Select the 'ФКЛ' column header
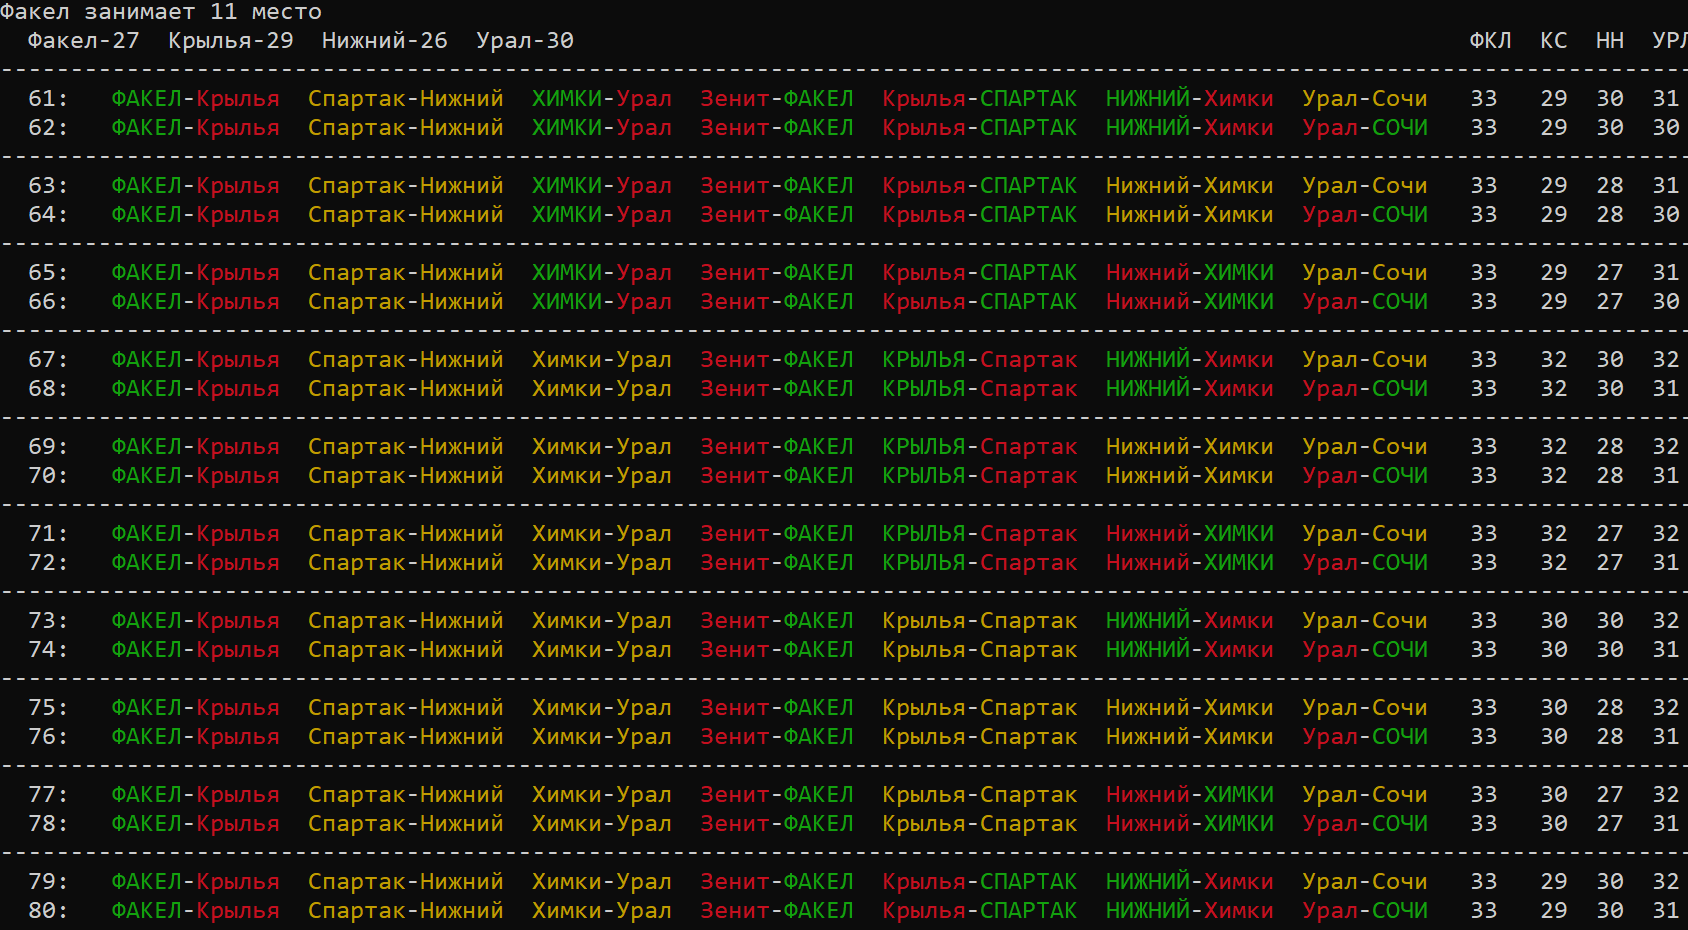This screenshot has height=930, width=1688. tap(1490, 41)
